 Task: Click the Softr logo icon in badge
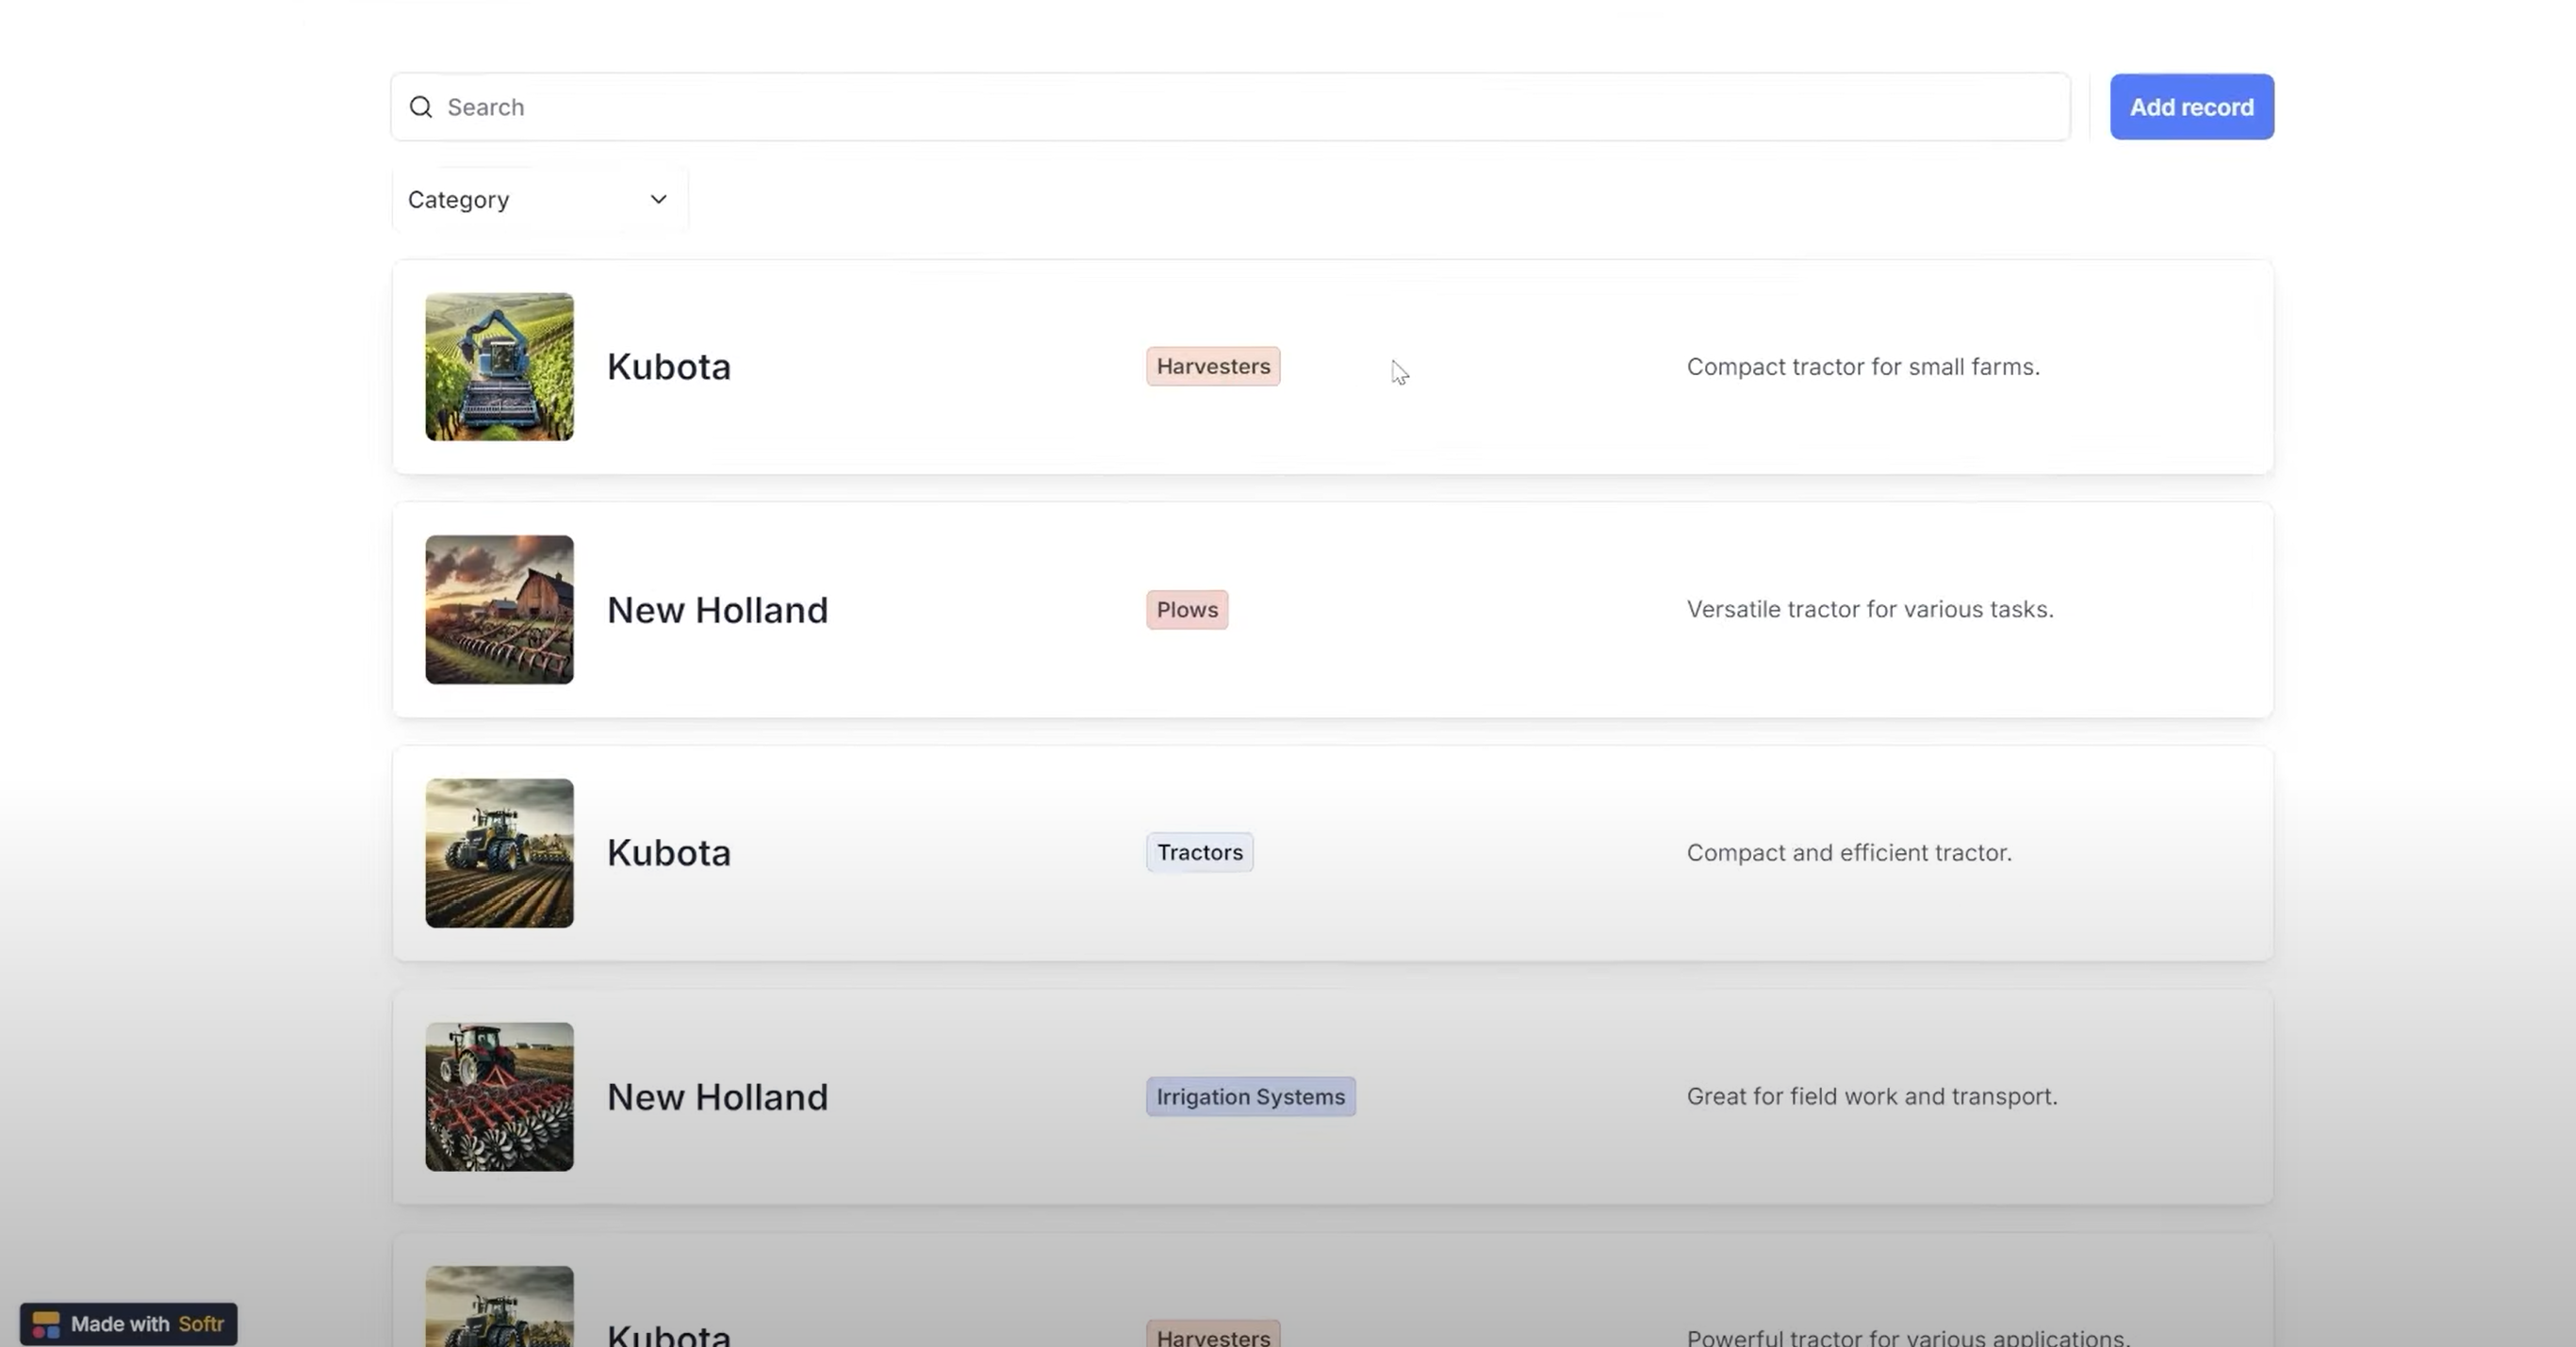(46, 1324)
